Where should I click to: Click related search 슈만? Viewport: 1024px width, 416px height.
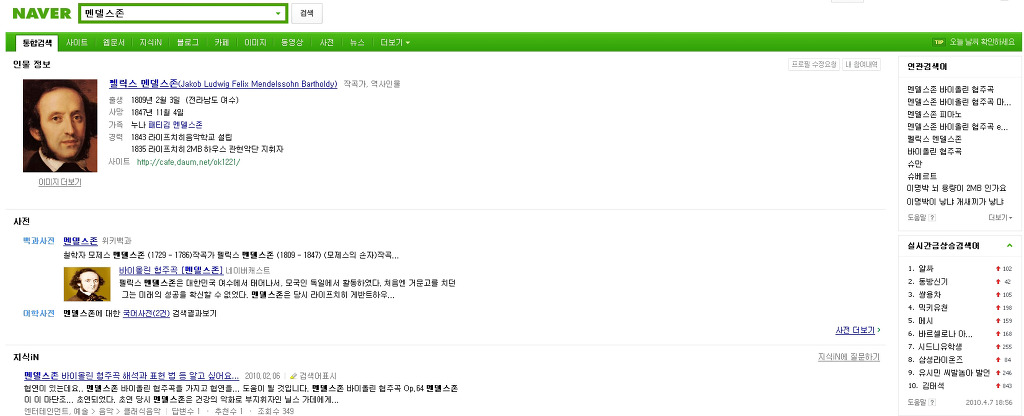[x=914, y=164]
